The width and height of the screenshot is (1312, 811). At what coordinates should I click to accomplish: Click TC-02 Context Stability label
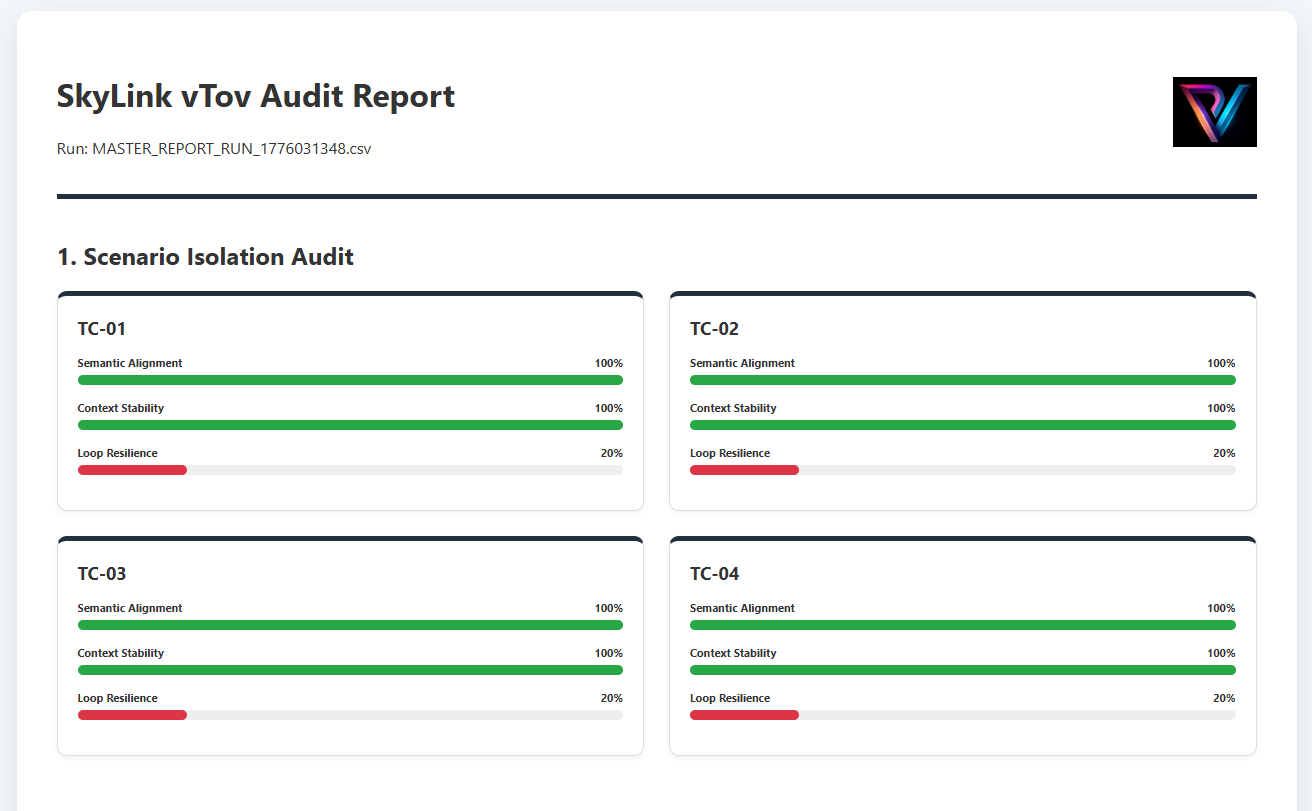(733, 409)
